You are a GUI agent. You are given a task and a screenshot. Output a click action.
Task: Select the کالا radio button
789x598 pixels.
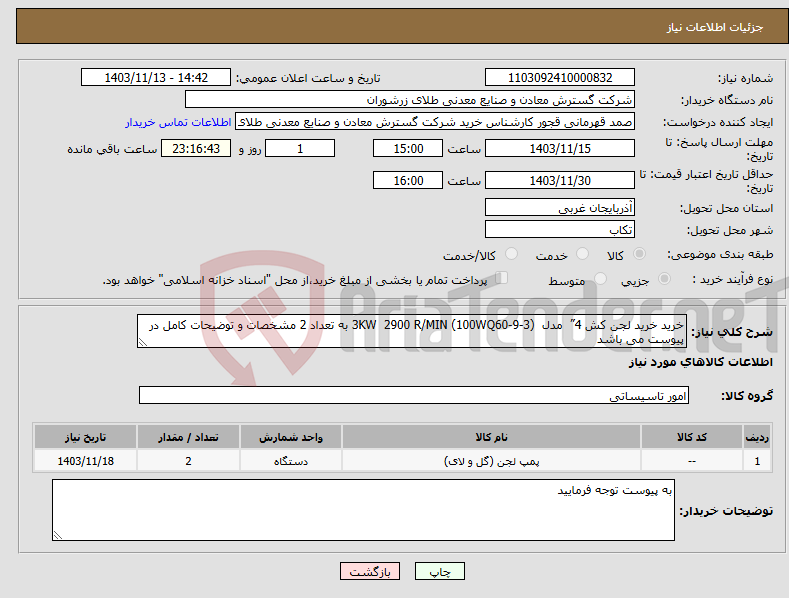[639, 254]
